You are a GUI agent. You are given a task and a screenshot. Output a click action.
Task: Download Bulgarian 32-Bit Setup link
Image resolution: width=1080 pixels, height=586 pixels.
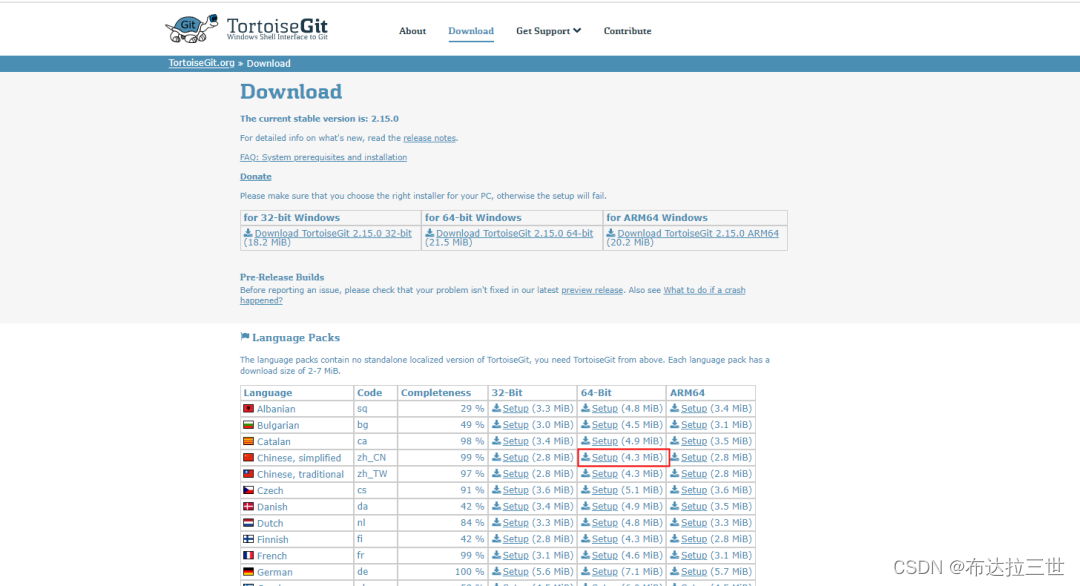[515, 425]
